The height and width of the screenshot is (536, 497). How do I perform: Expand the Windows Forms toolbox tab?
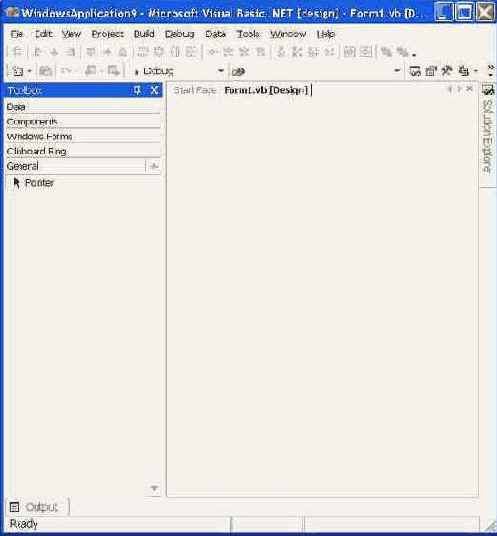[x=83, y=137]
